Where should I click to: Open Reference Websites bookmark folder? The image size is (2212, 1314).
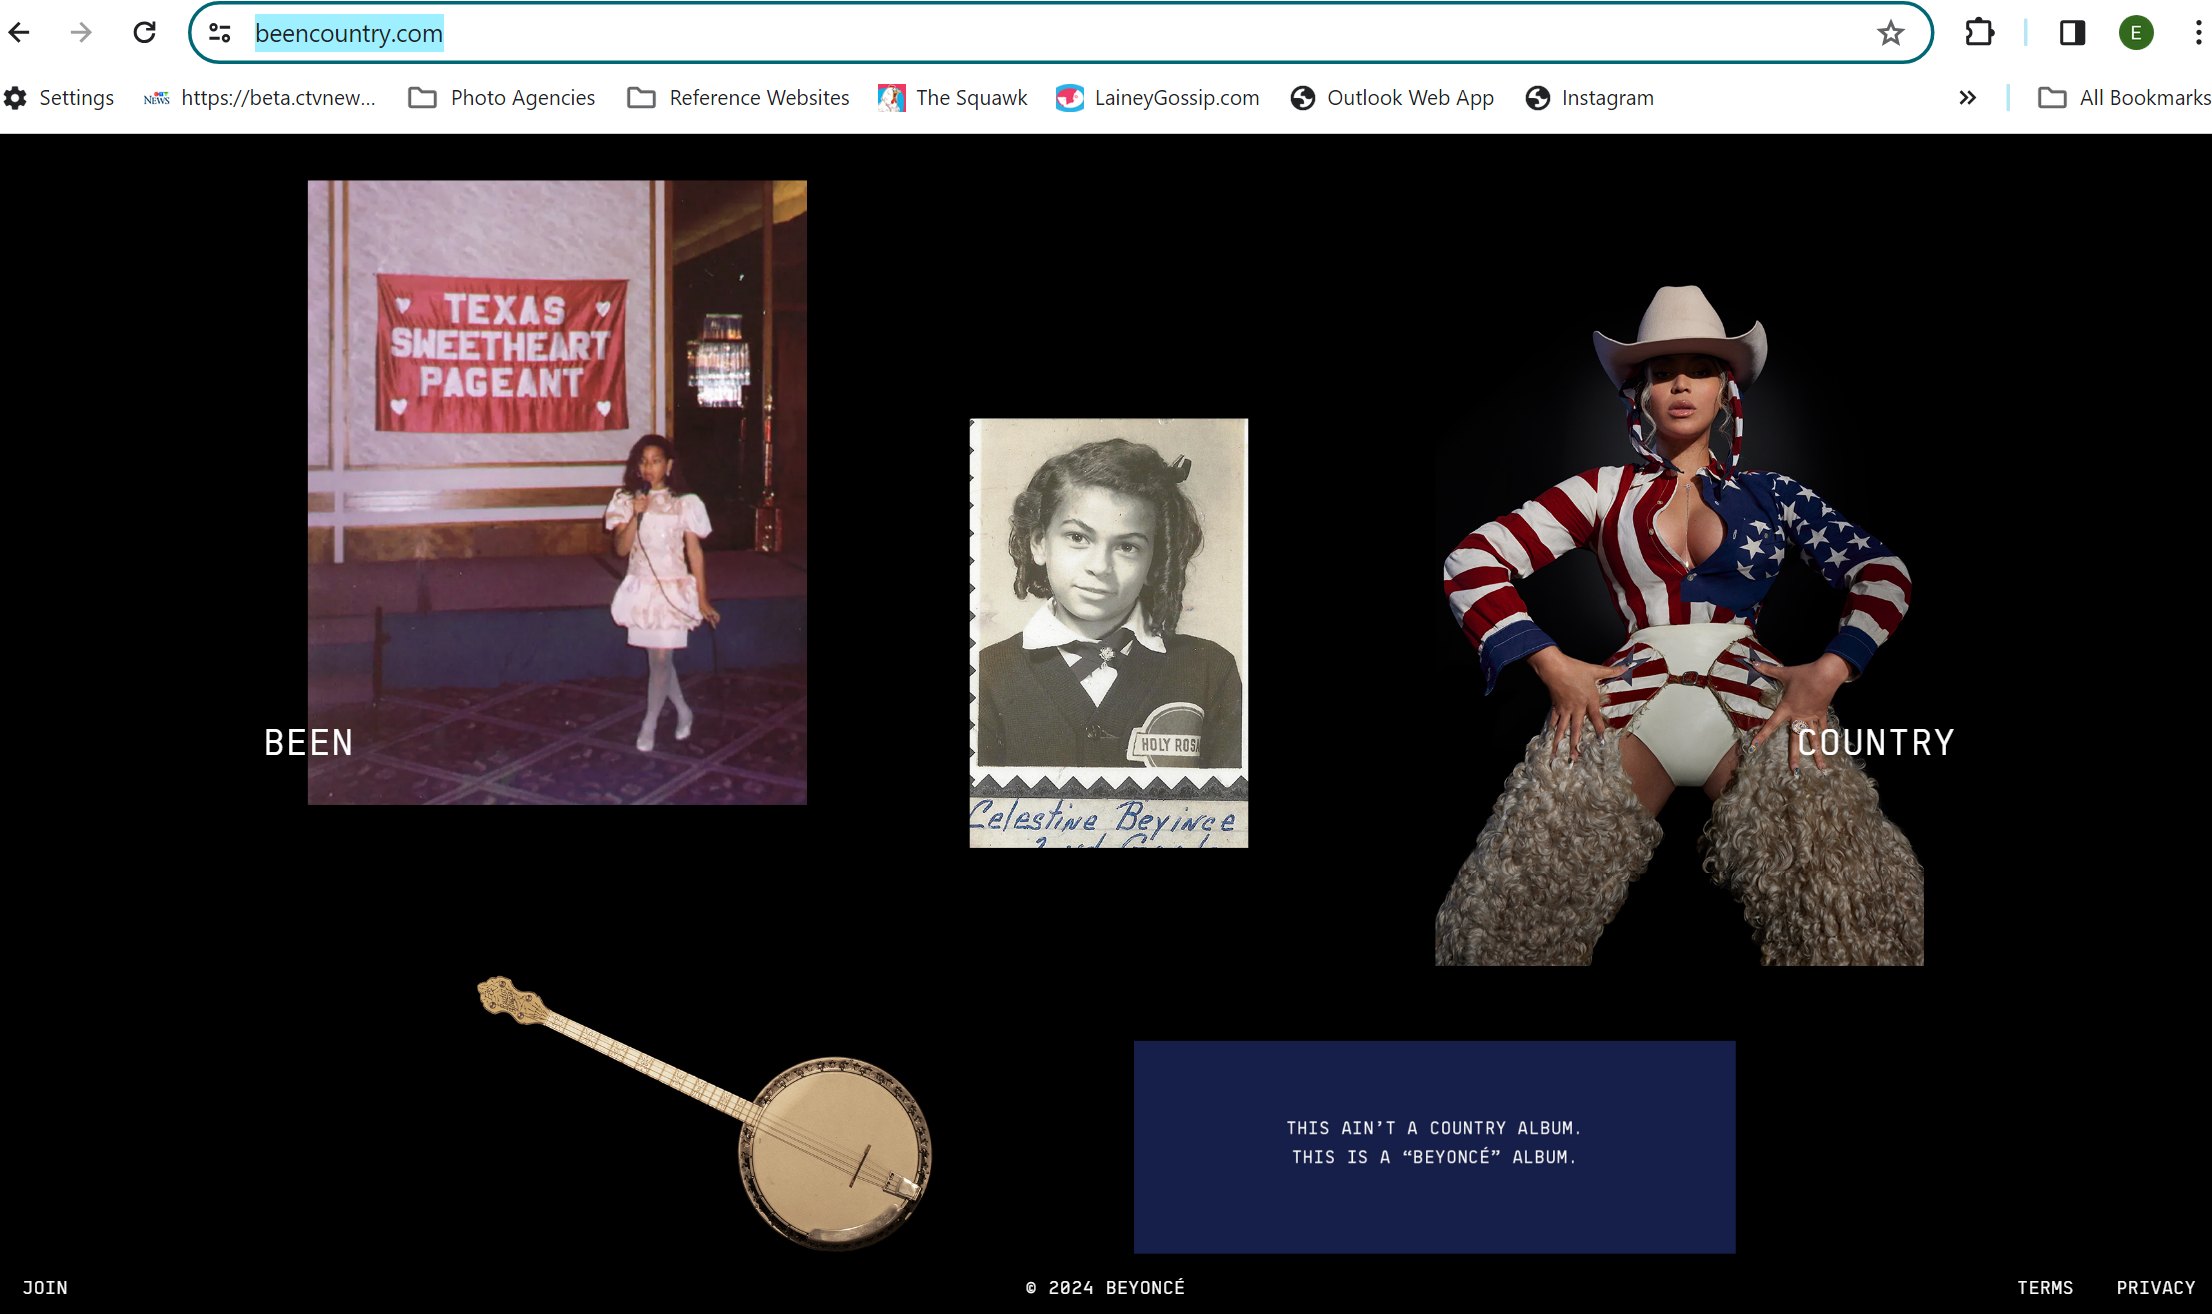tap(738, 98)
